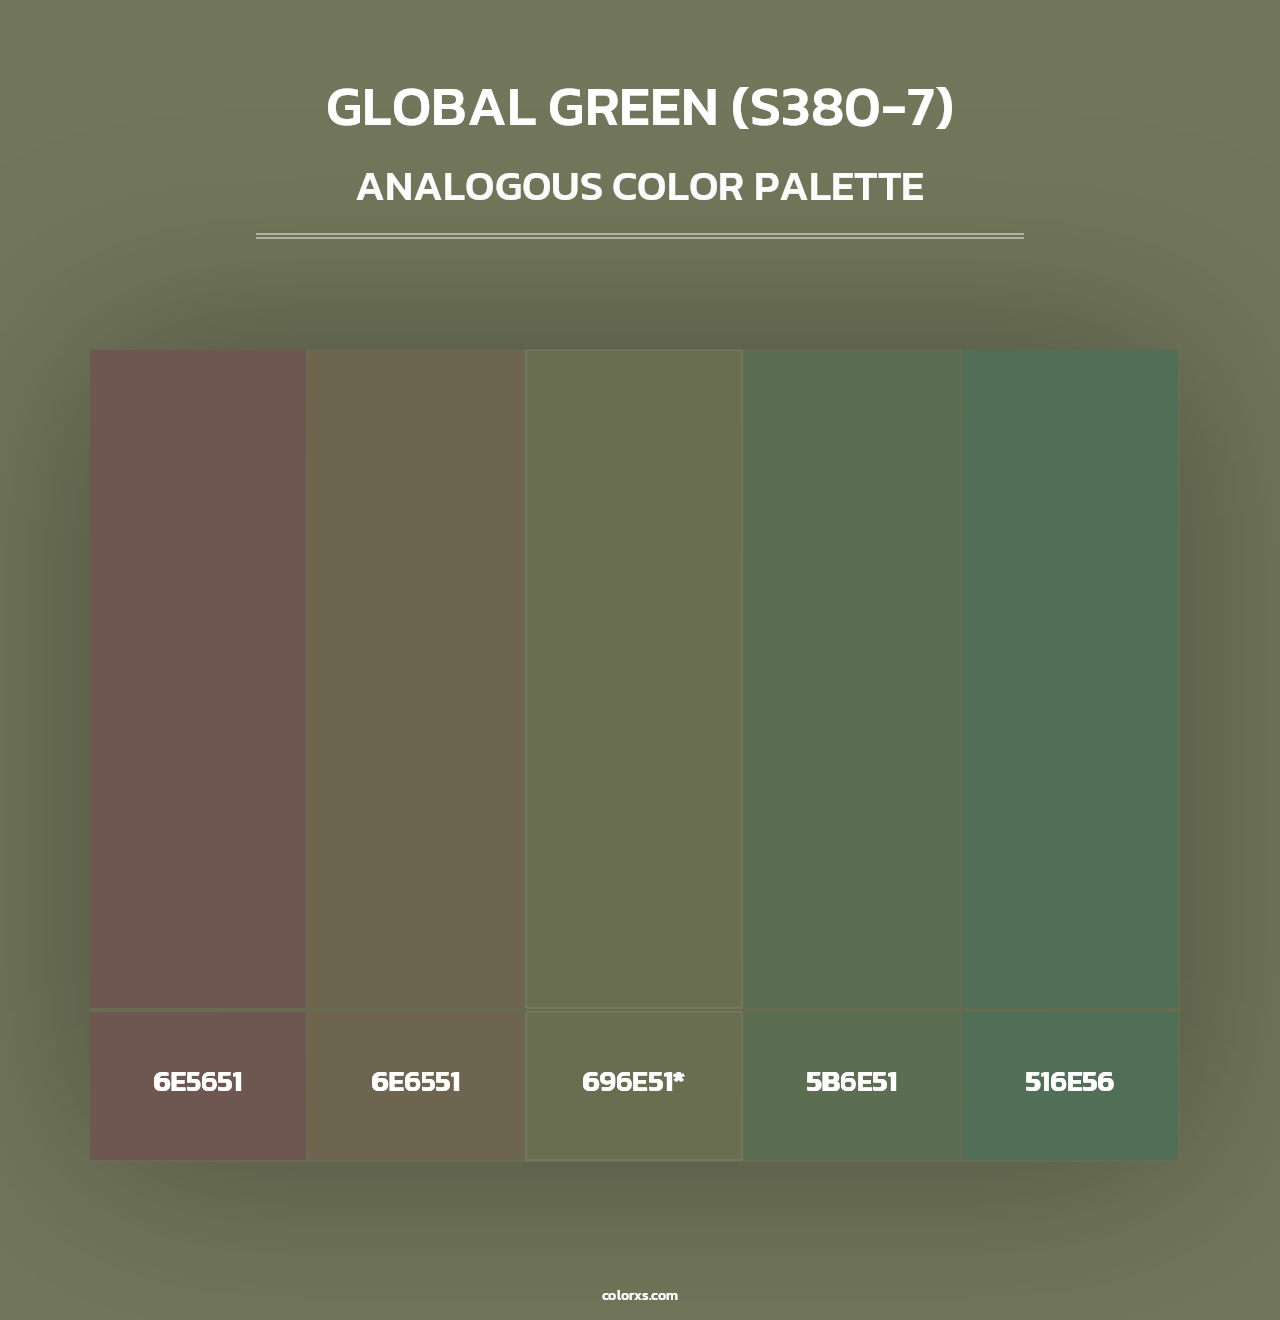Select the 516E56 teal-green color swatch

tap(1070, 679)
